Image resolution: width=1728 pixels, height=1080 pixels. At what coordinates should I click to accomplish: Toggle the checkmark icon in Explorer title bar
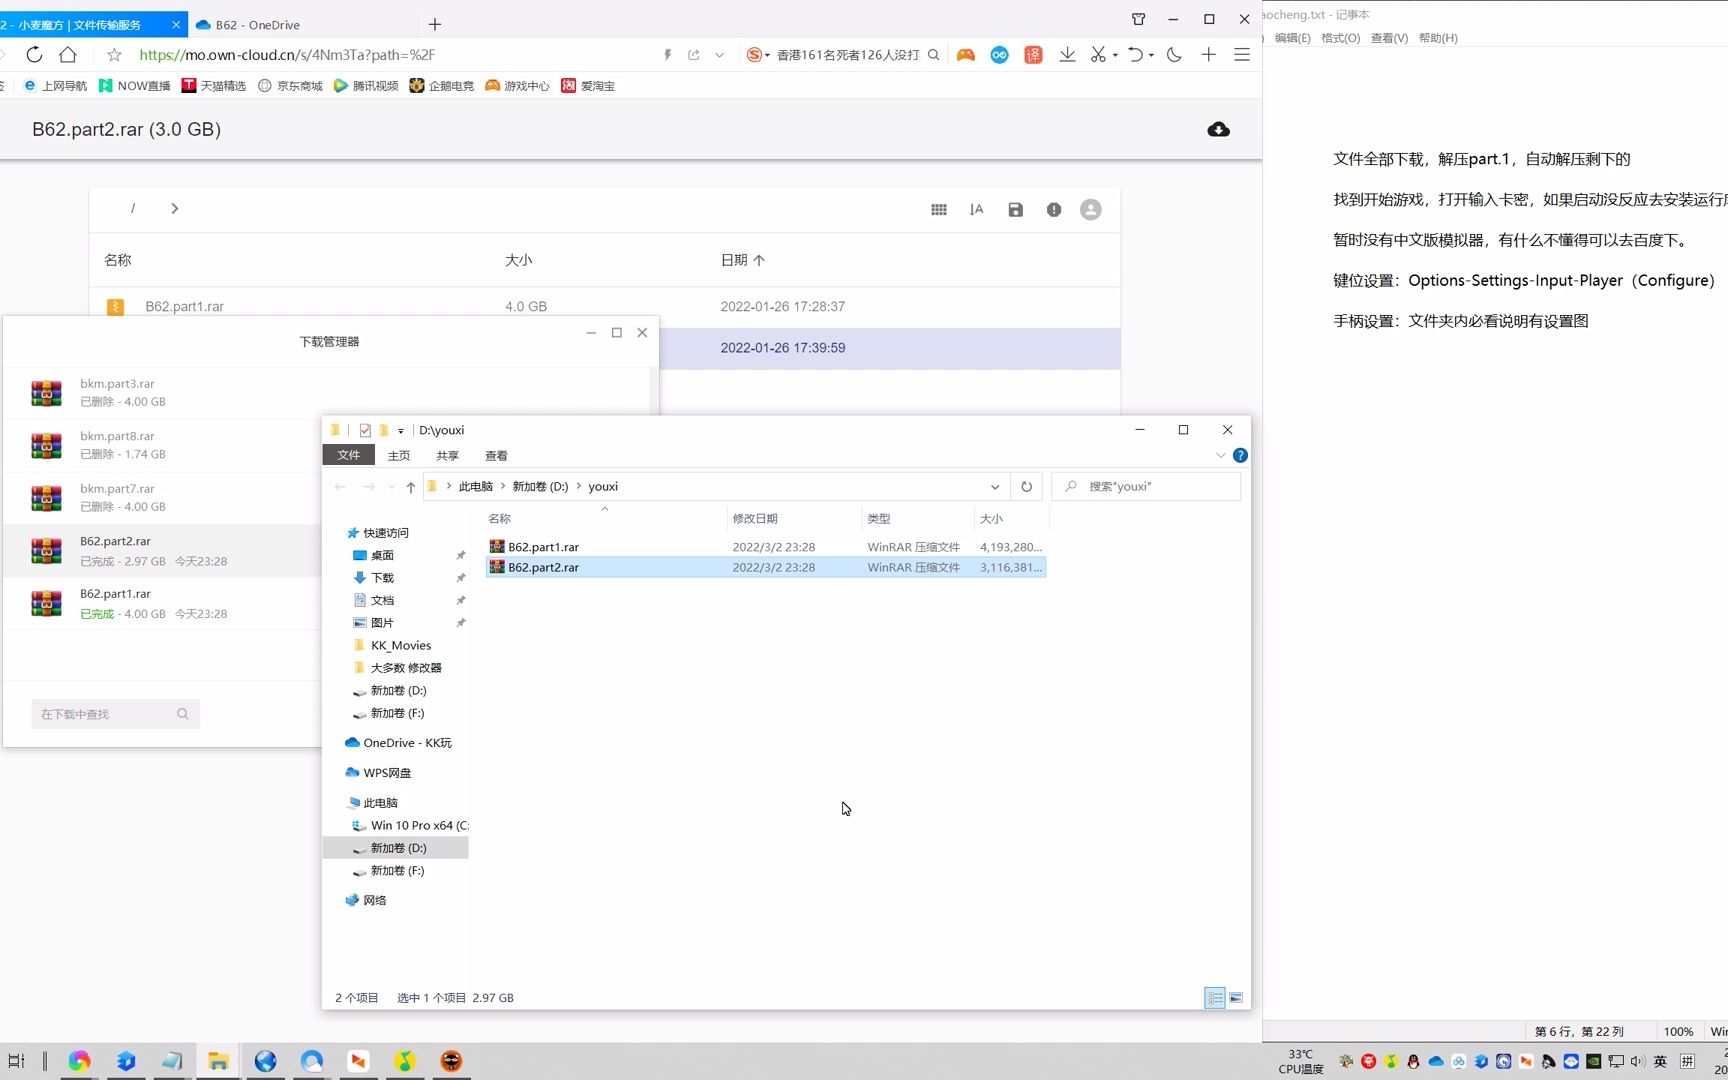tap(365, 430)
